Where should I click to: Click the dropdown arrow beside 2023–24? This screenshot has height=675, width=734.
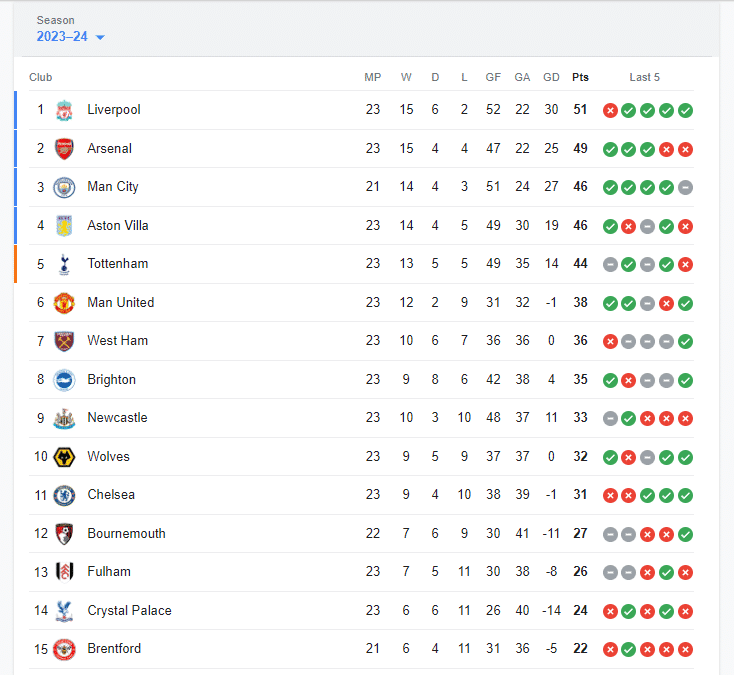pos(100,37)
